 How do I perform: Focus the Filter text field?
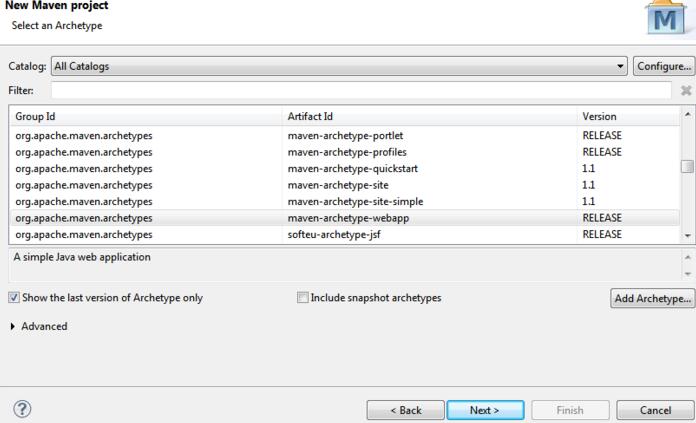(x=361, y=91)
